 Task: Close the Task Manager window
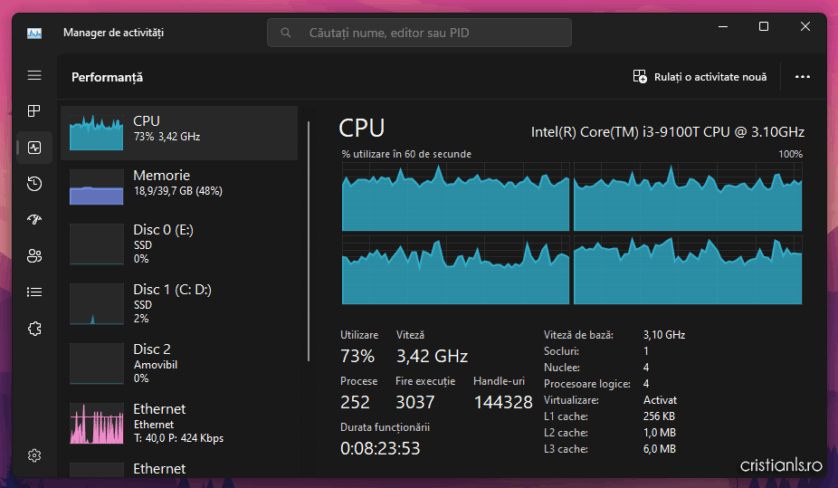(805, 26)
